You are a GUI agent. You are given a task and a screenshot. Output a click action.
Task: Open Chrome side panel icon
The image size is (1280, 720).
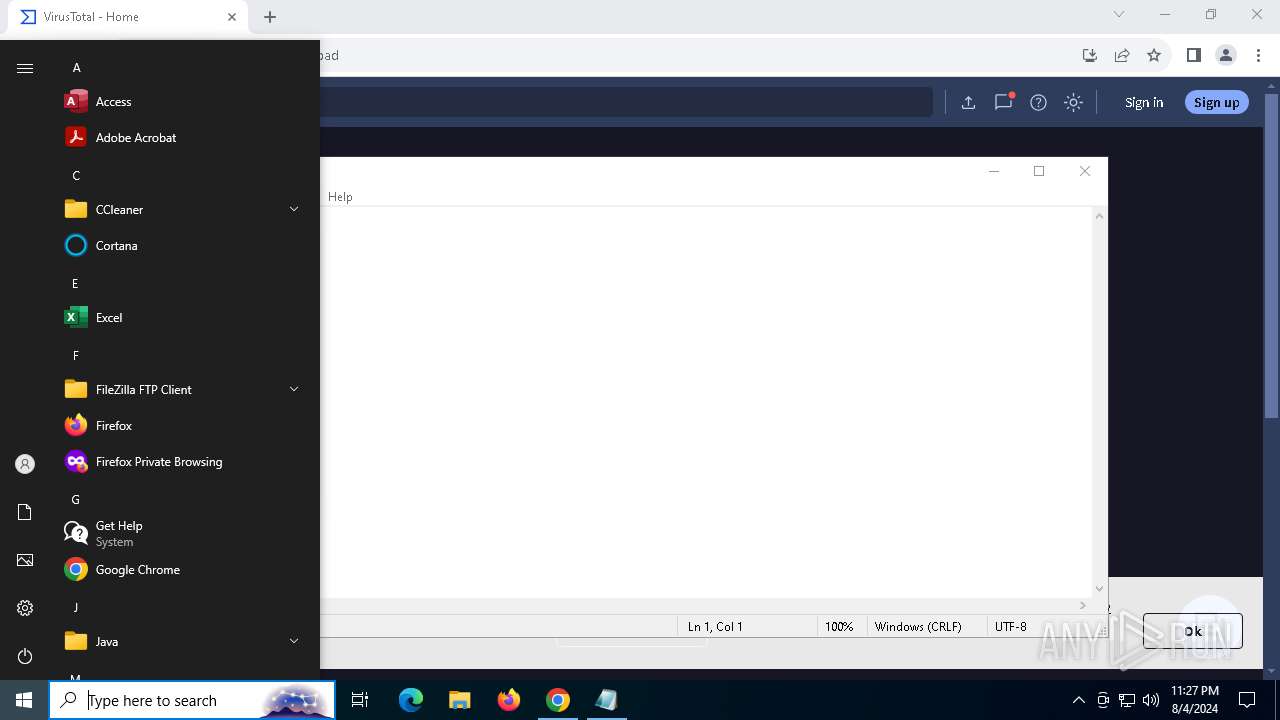(x=1193, y=55)
